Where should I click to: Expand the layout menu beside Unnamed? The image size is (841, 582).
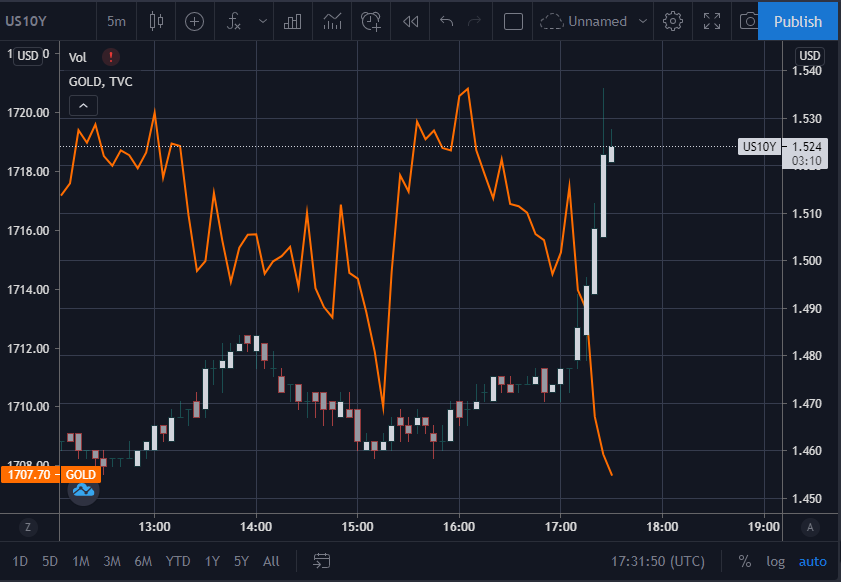(643, 21)
